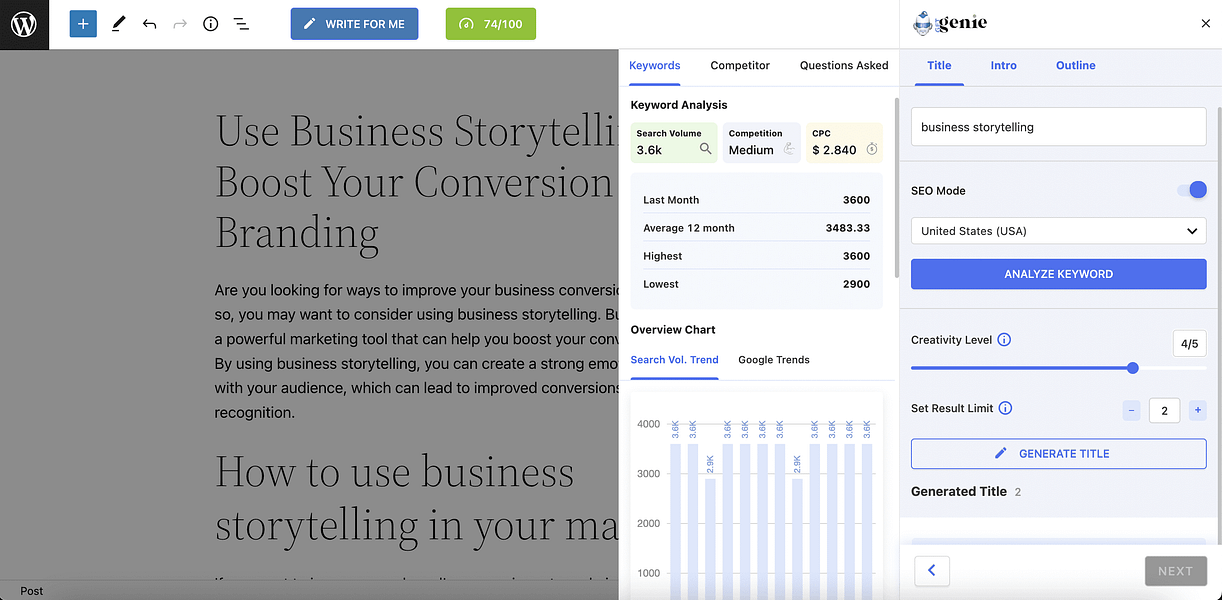Viewport: 1222px width, 600px height.
Task: Click the GENERATE TITLE button
Action: pos(1058,454)
